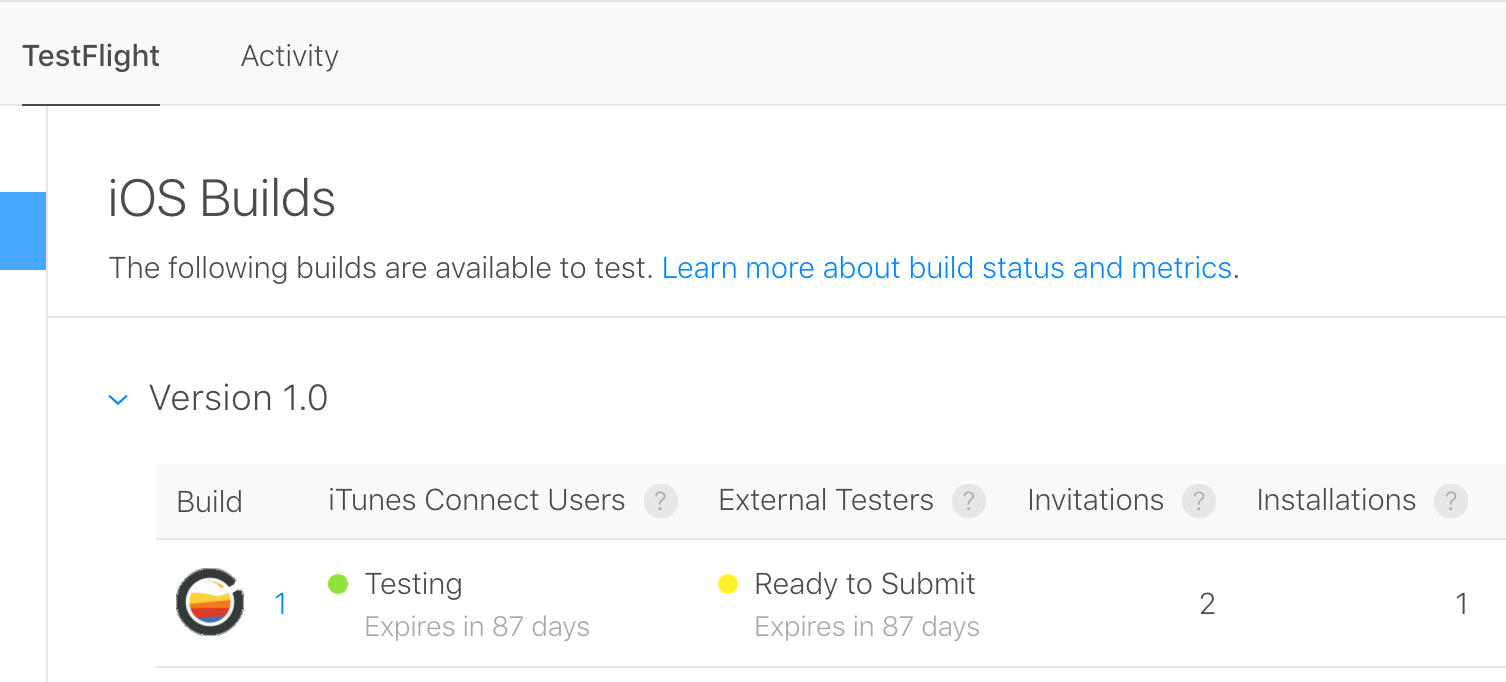
Task: Click help icon next to iTunes Connect Users
Action: point(661,501)
